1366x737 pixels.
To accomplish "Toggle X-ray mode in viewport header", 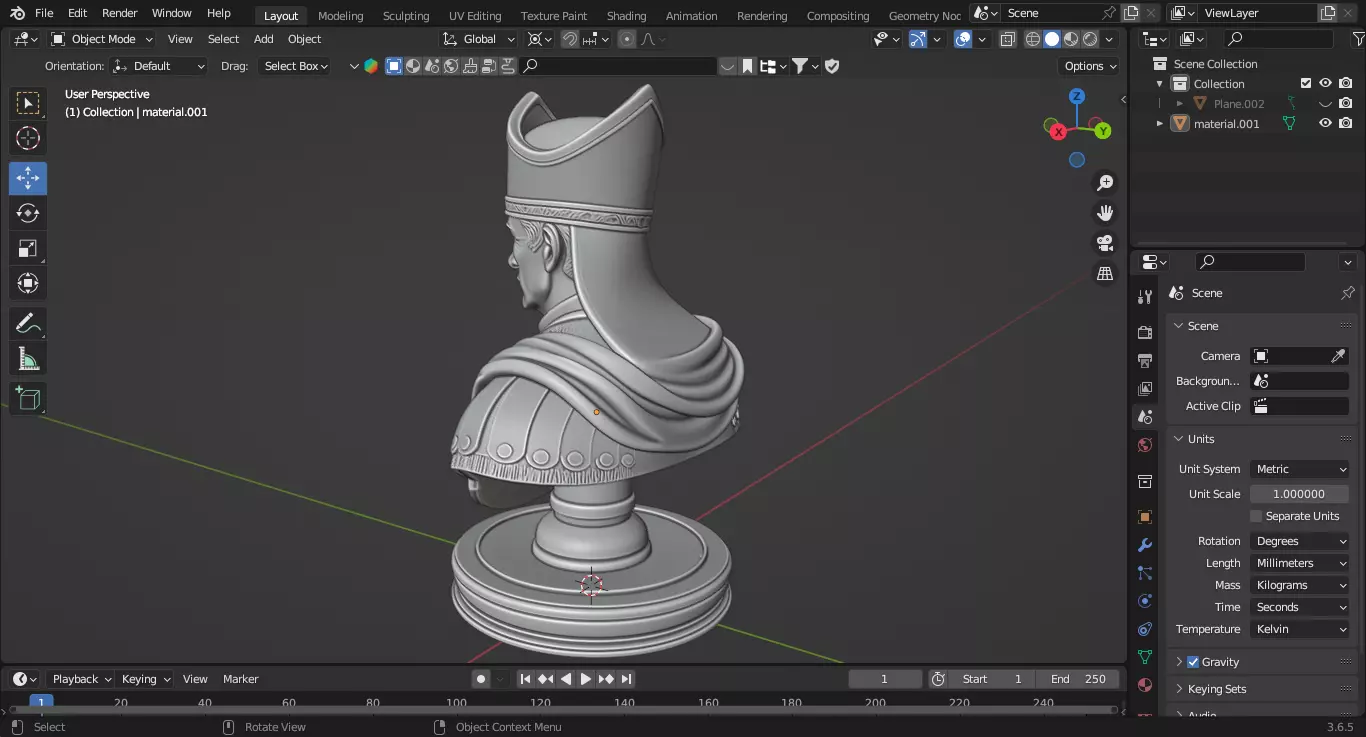I will [x=1007, y=39].
